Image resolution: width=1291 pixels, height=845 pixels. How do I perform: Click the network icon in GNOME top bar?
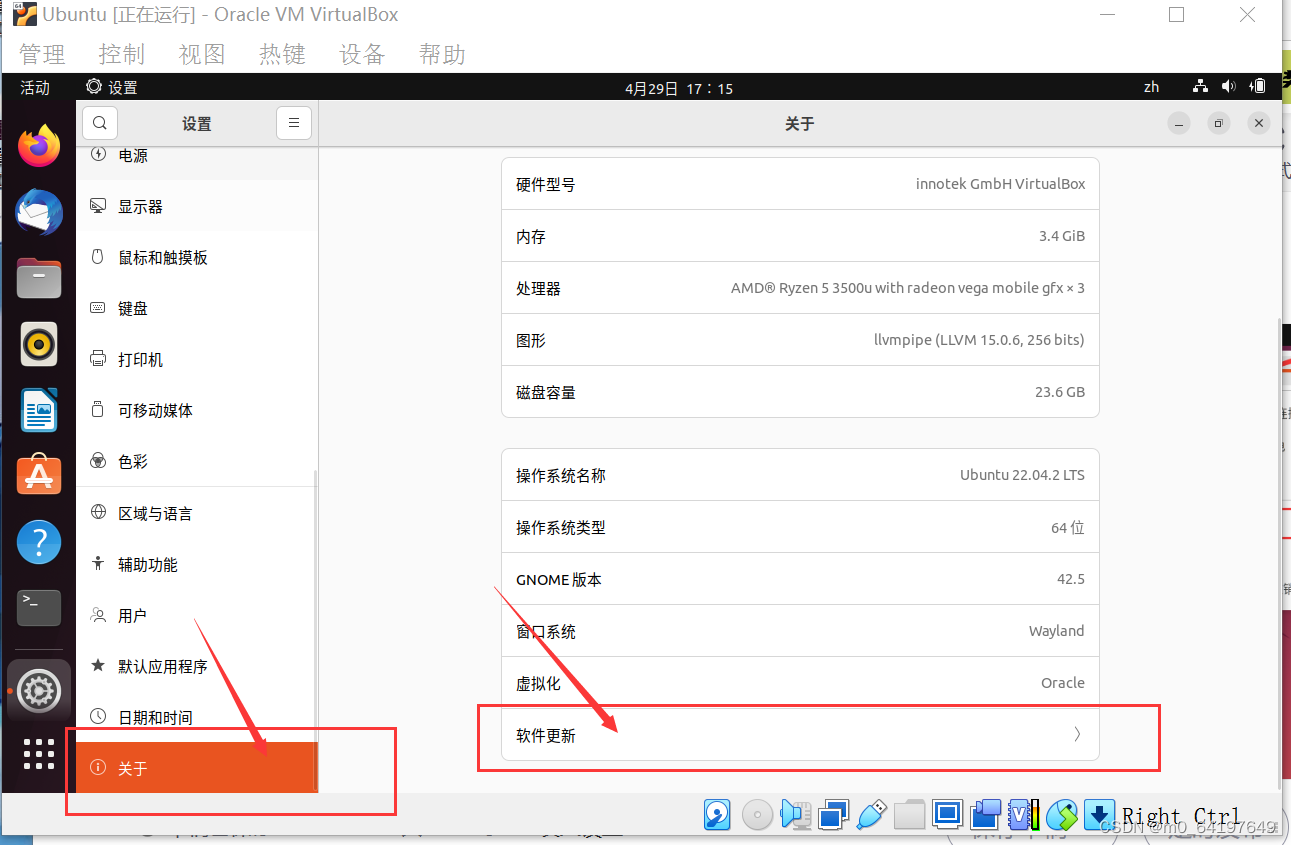click(1201, 87)
